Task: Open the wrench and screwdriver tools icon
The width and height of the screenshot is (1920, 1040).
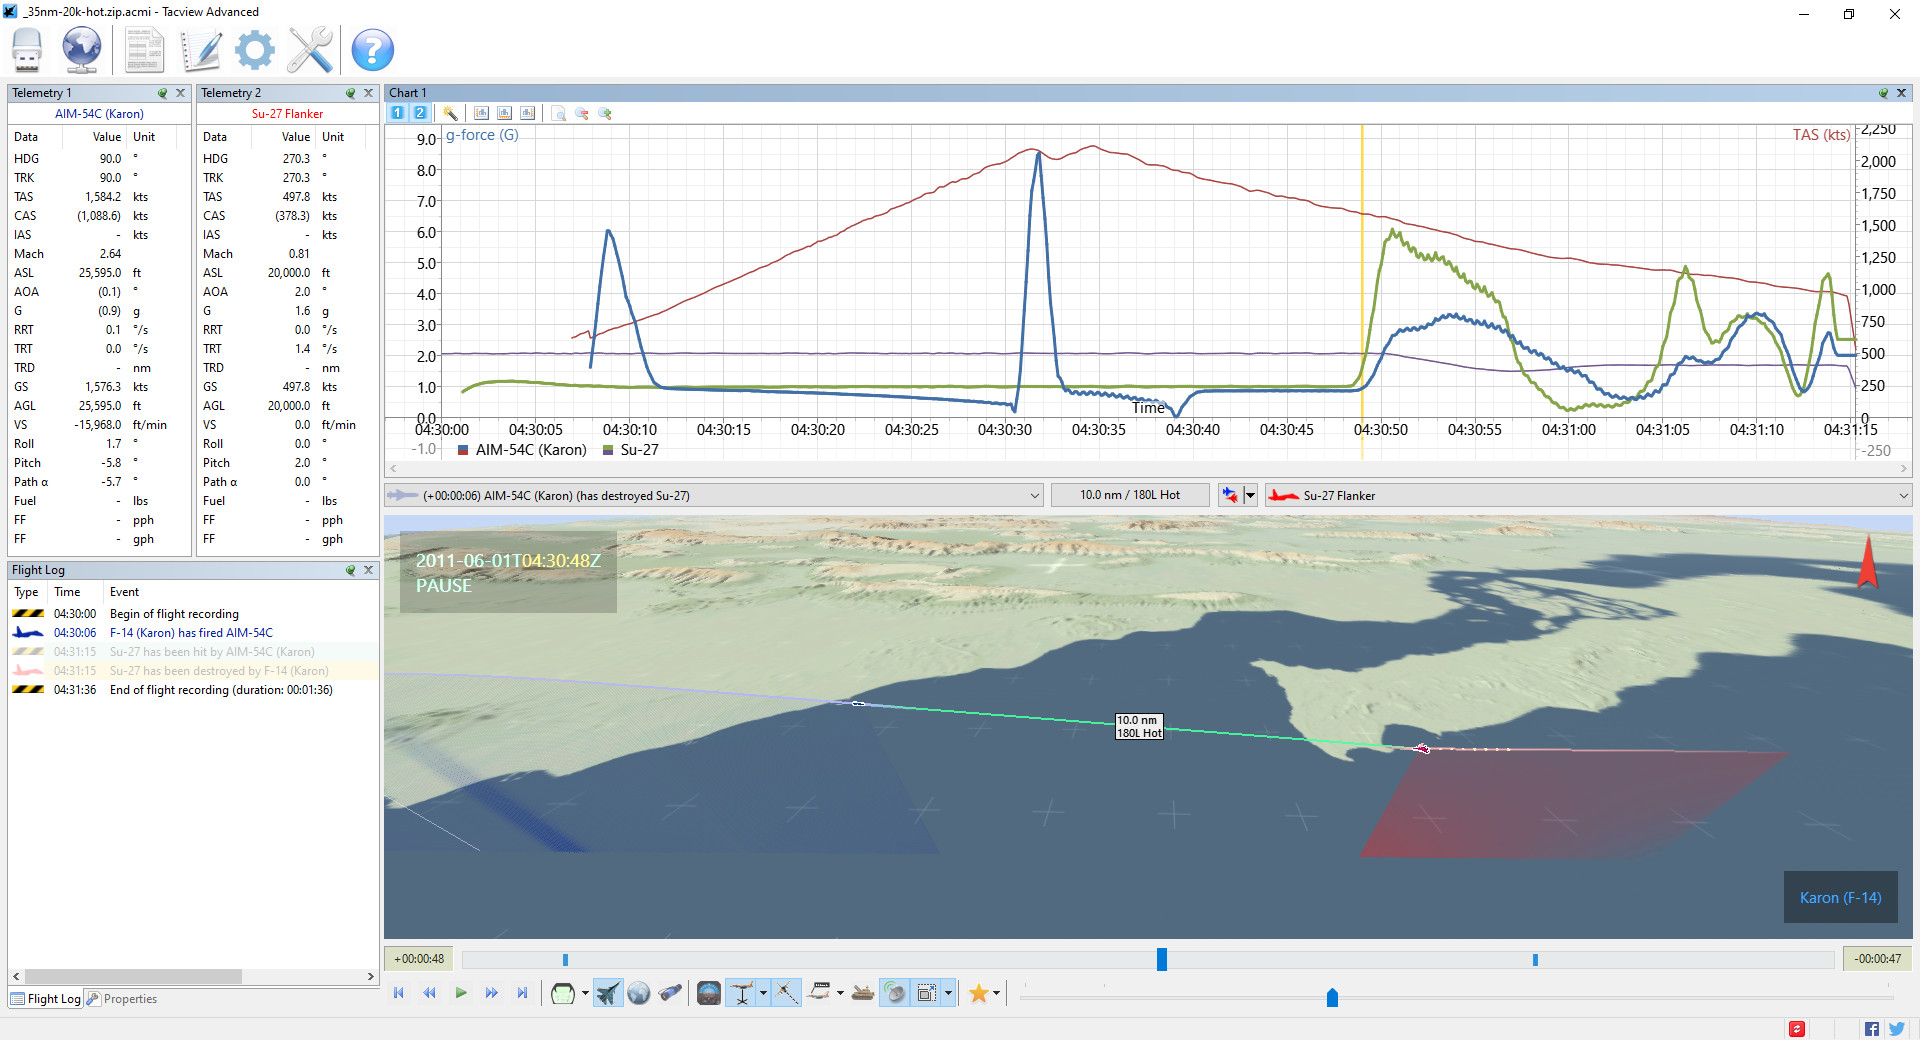Action: pos(310,49)
